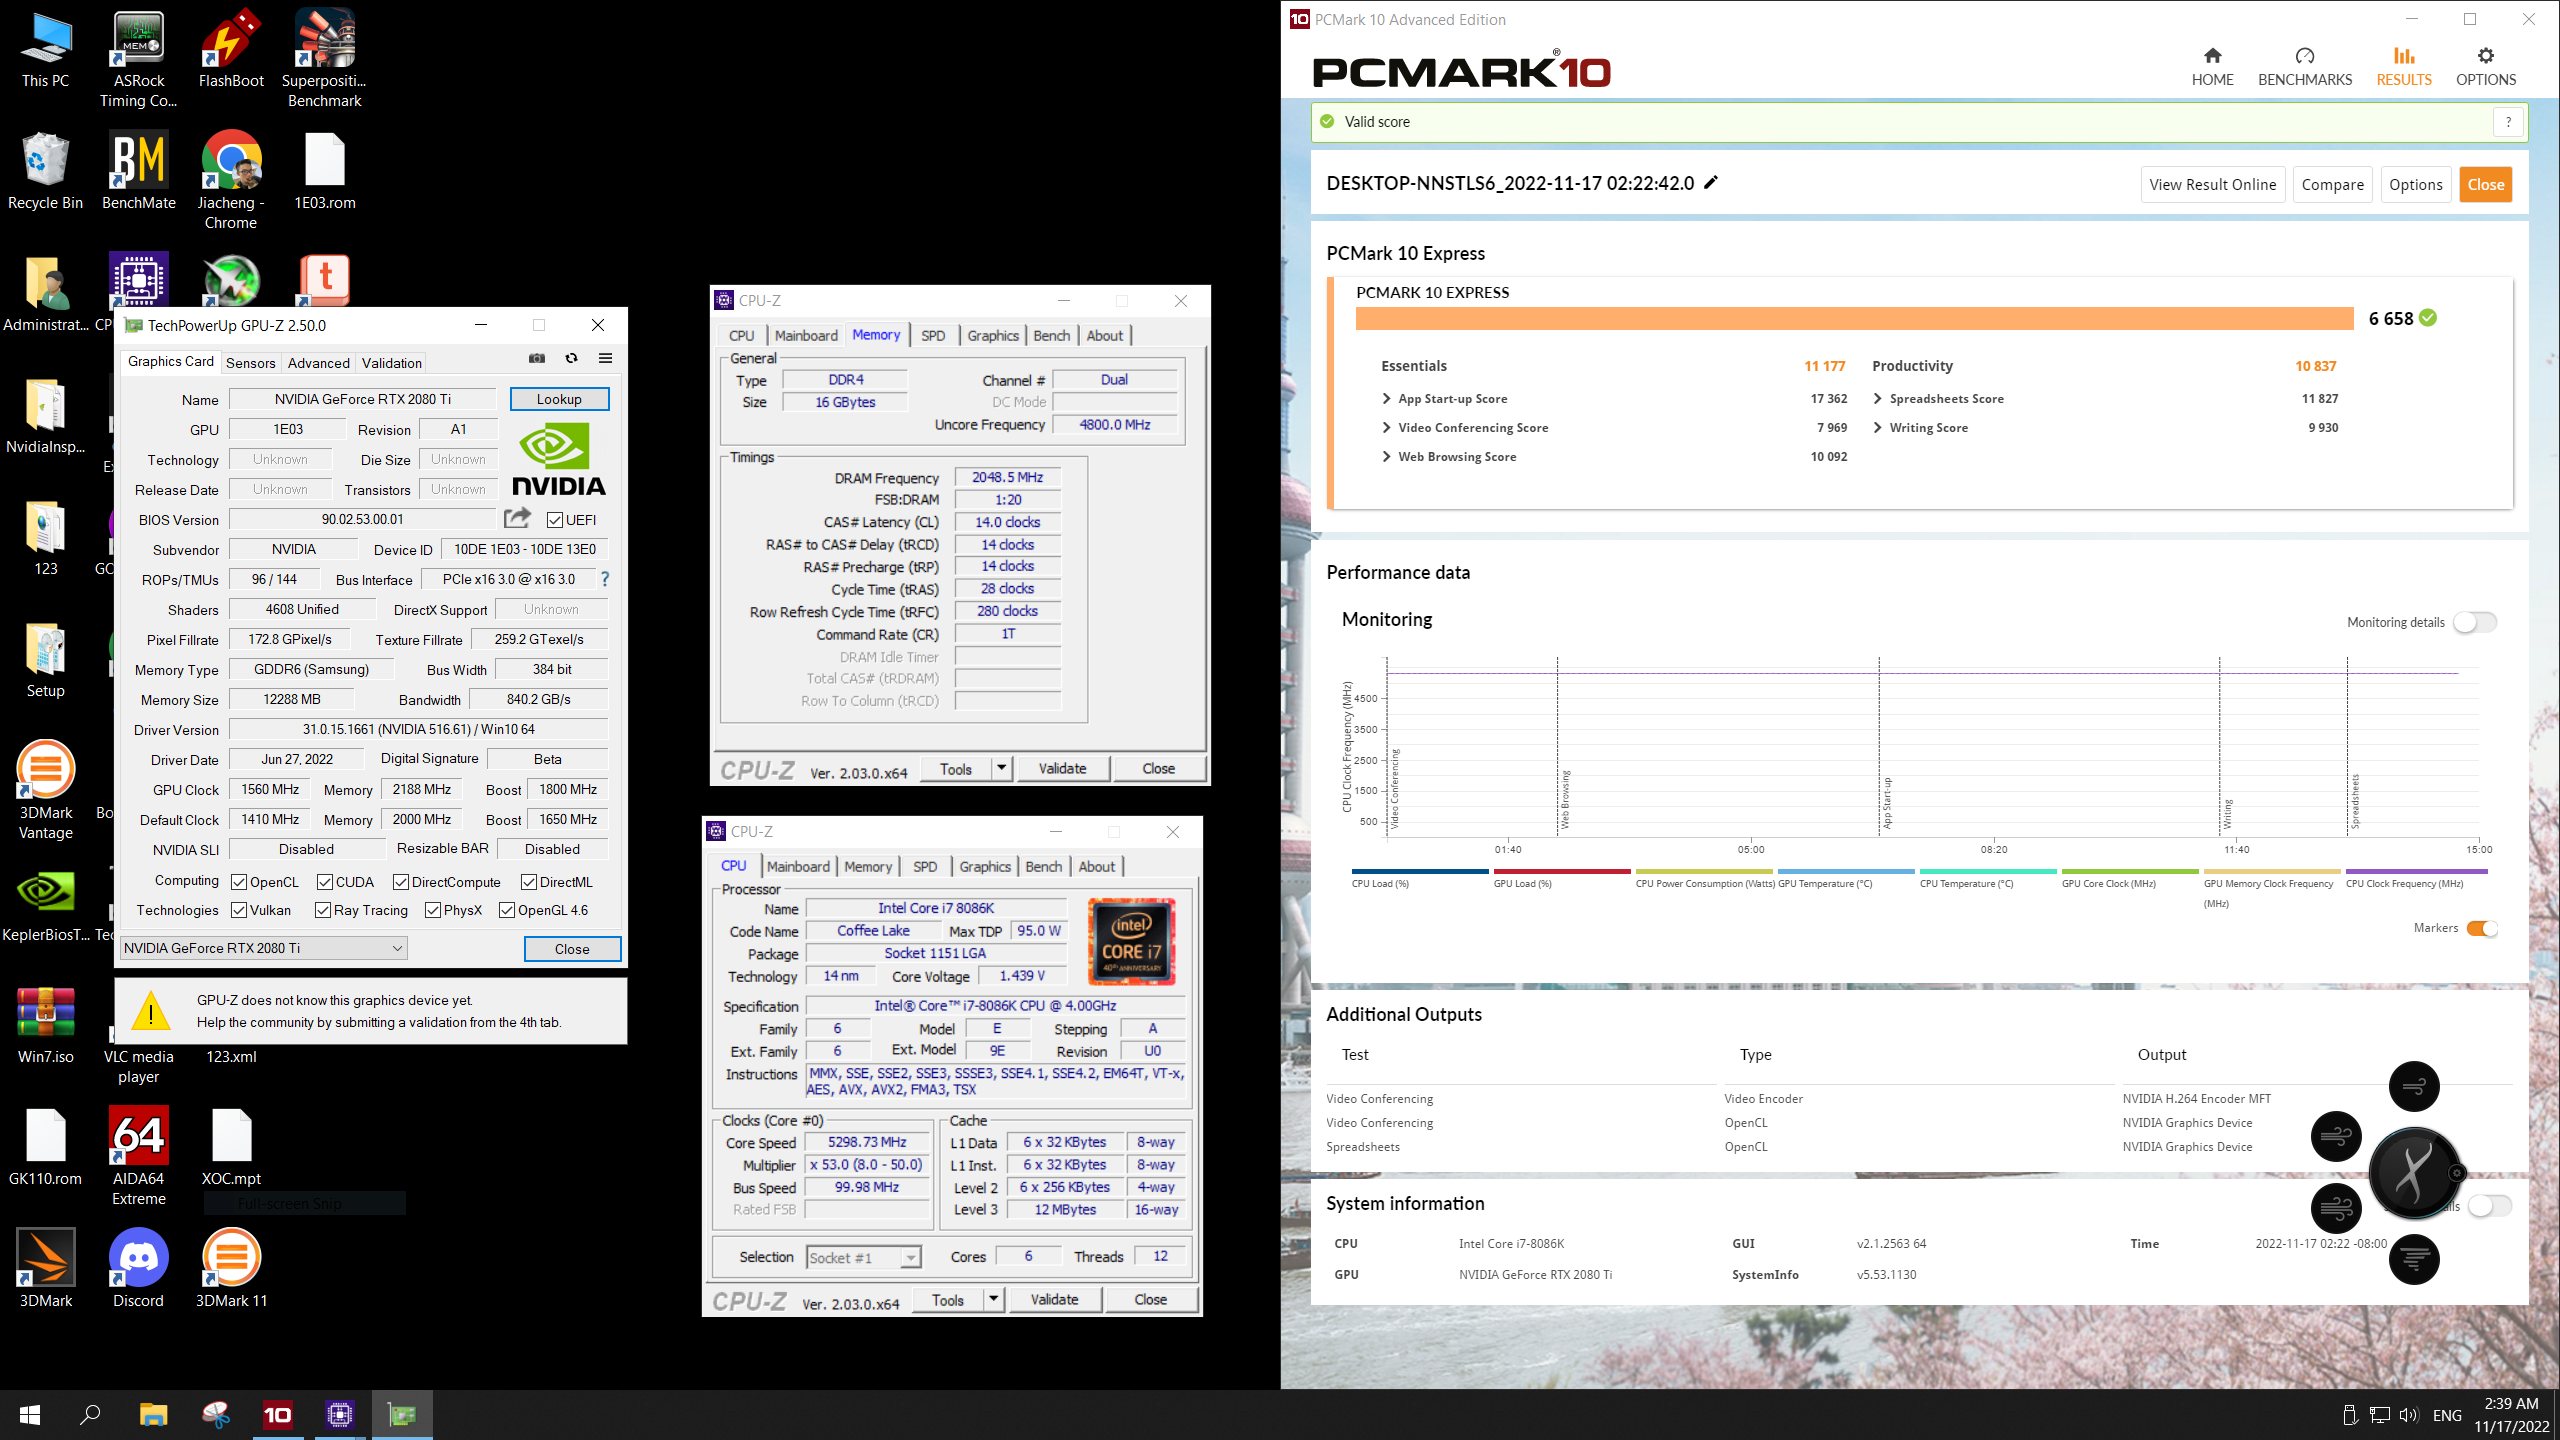2560x1440 pixels.
Task: Toggle the CUDA checkbox
Action: coord(325,882)
